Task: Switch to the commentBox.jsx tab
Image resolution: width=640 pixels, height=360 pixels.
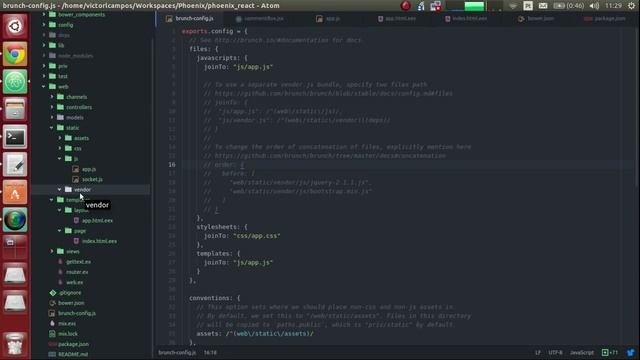Action: point(260,18)
